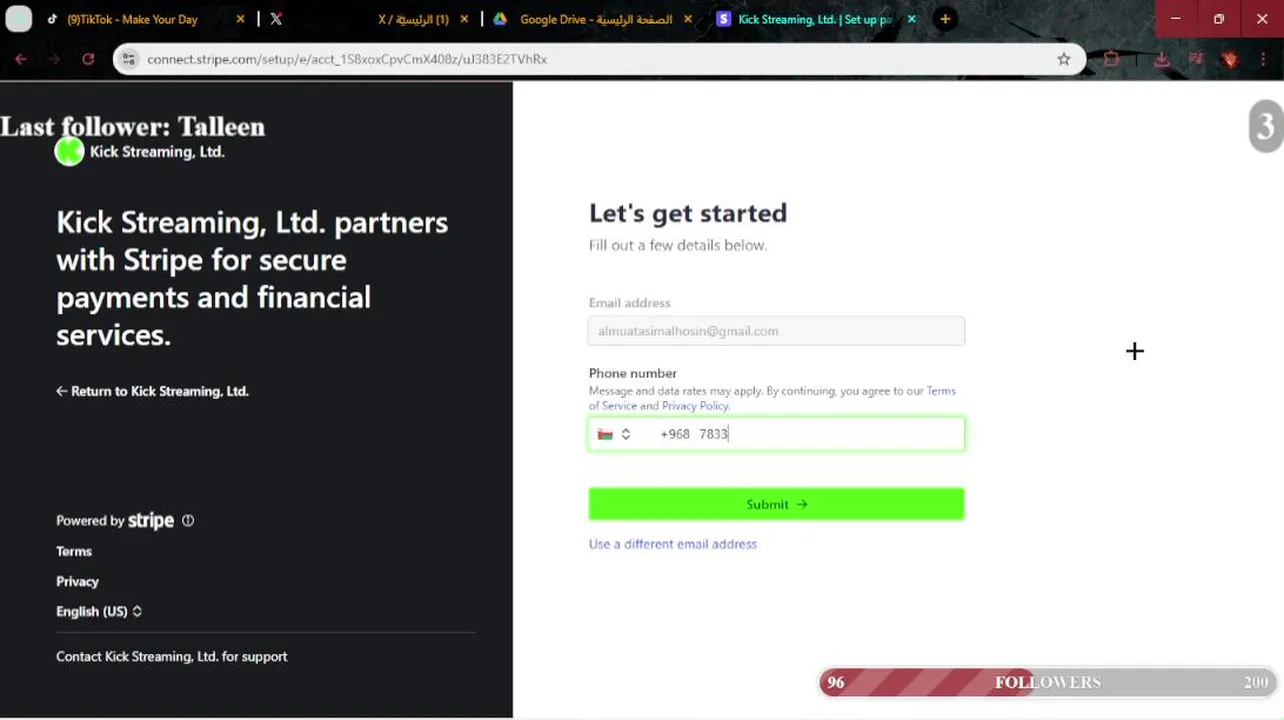Open Terms of Service link under Phone number
The width and height of the screenshot is (1284, 720).
[x=772, y=398]
